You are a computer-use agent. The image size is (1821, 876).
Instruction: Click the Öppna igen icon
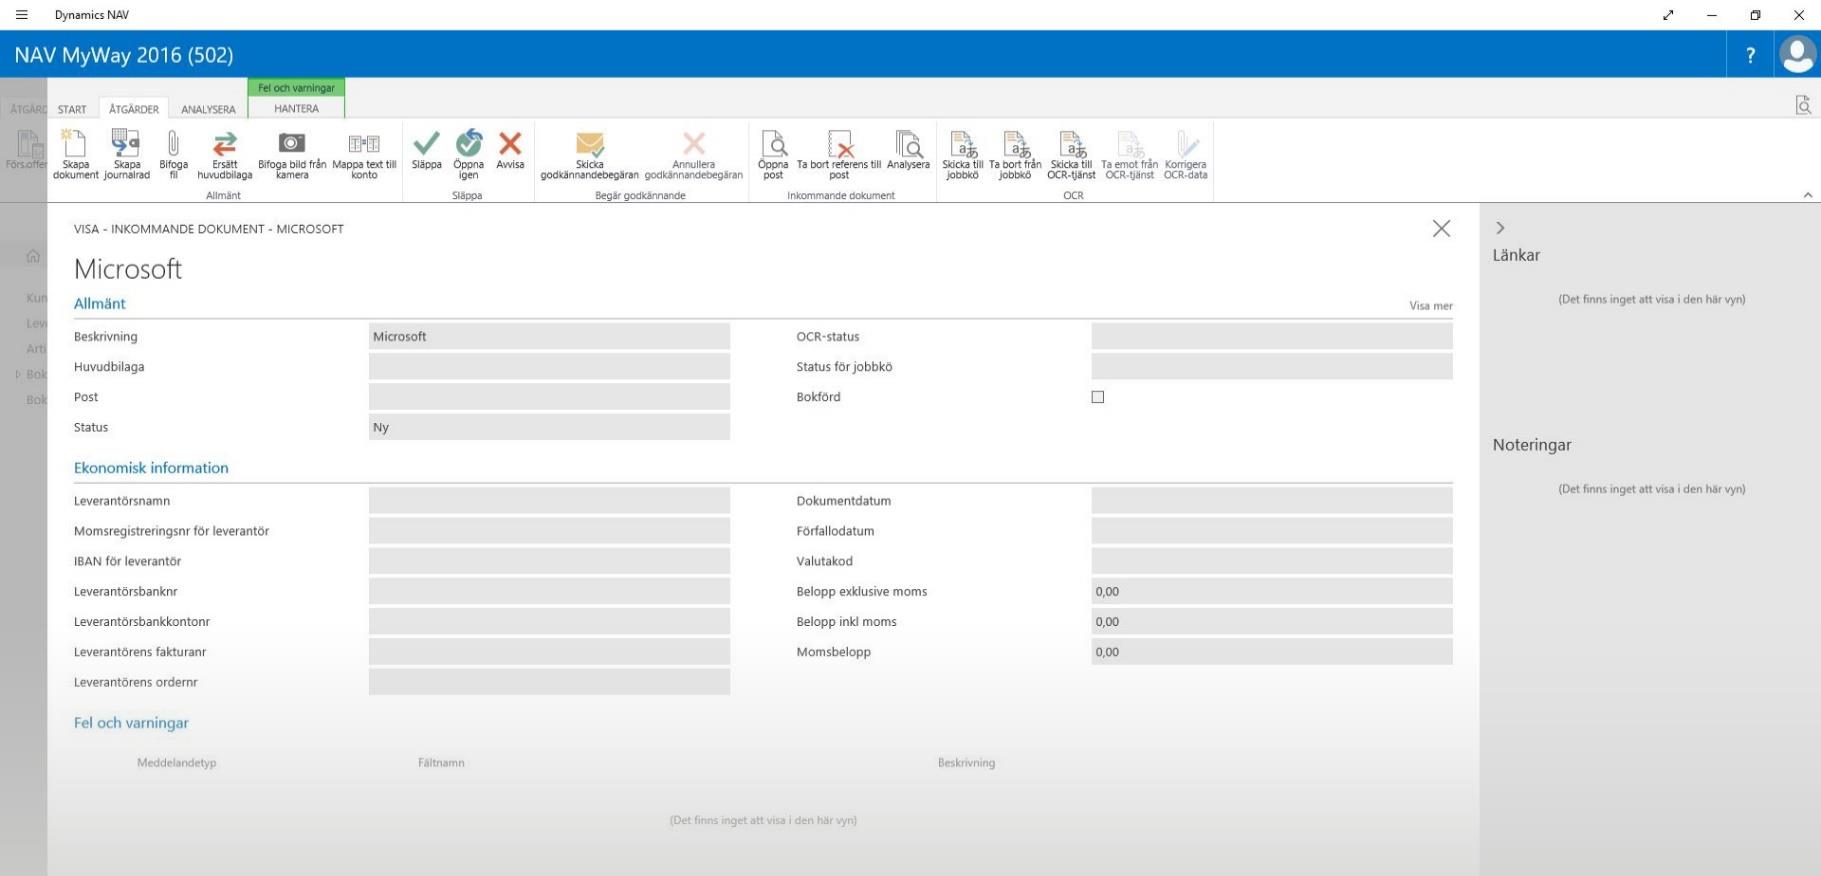click(x=468, y=144)
